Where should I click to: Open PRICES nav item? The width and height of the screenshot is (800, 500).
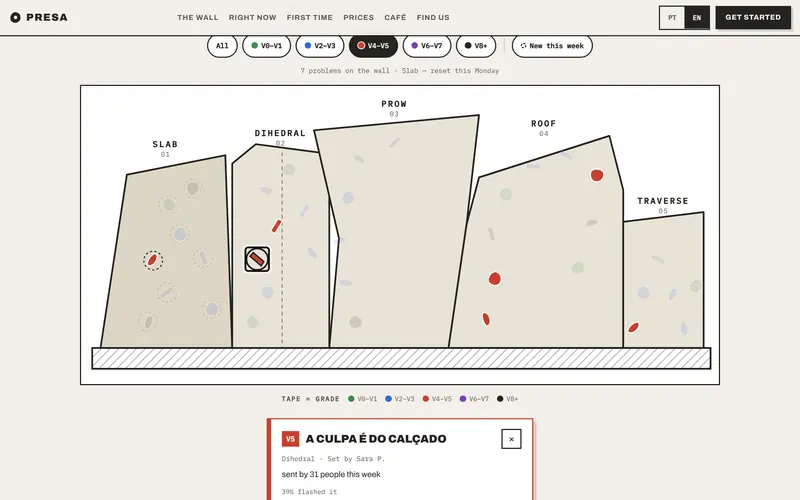(x=358, y=17)
